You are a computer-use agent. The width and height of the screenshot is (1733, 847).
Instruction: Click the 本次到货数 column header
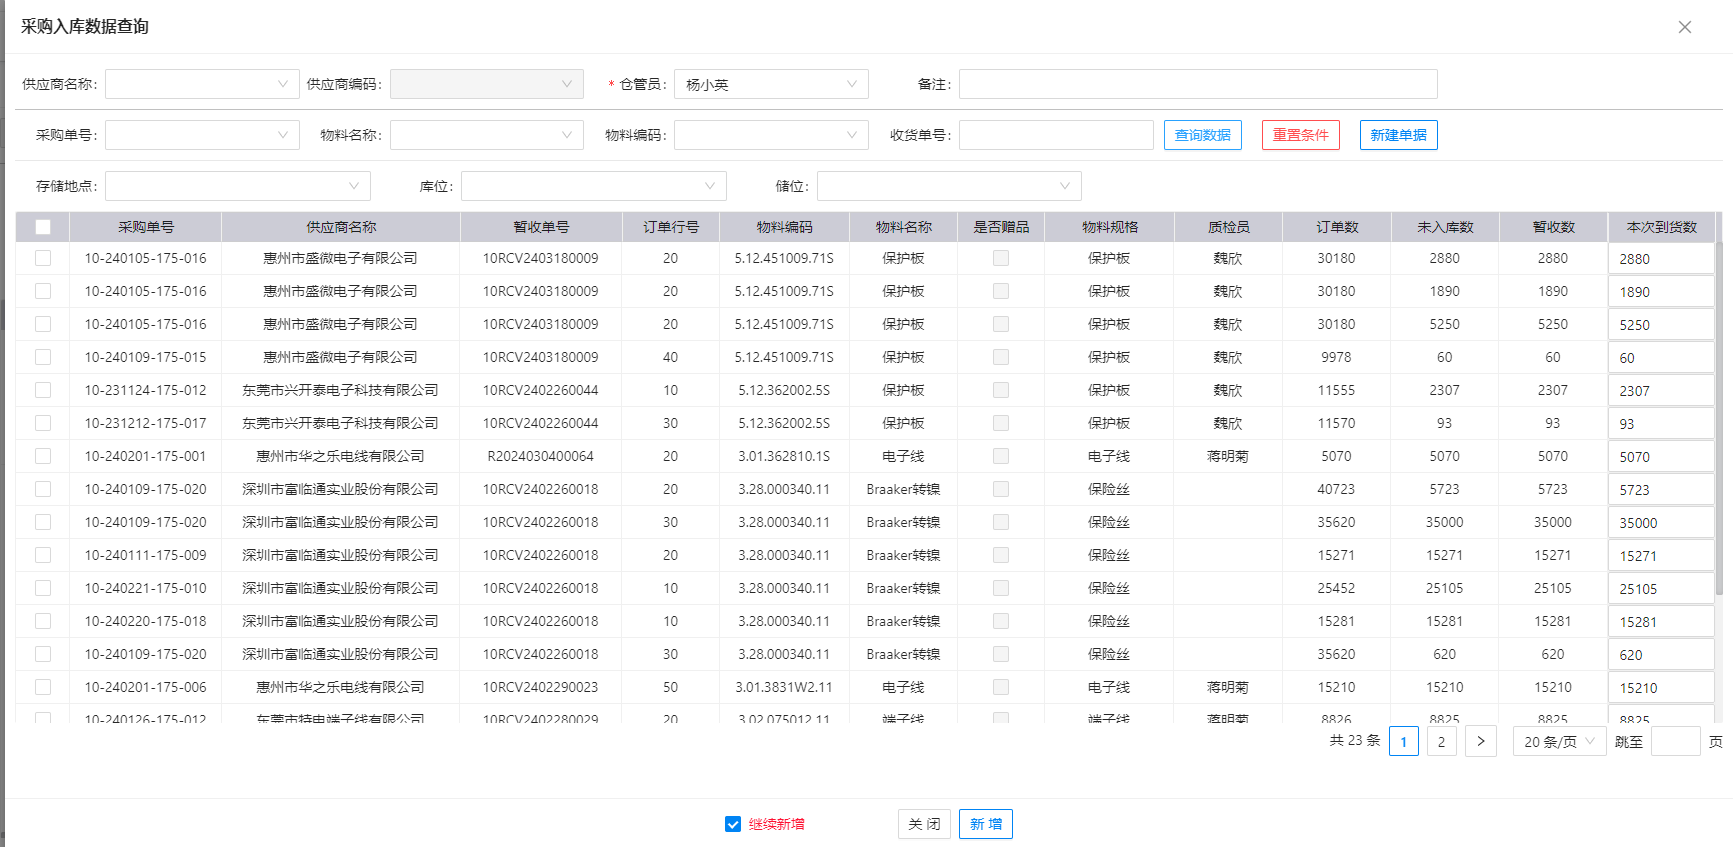(x=1662, y=227)
